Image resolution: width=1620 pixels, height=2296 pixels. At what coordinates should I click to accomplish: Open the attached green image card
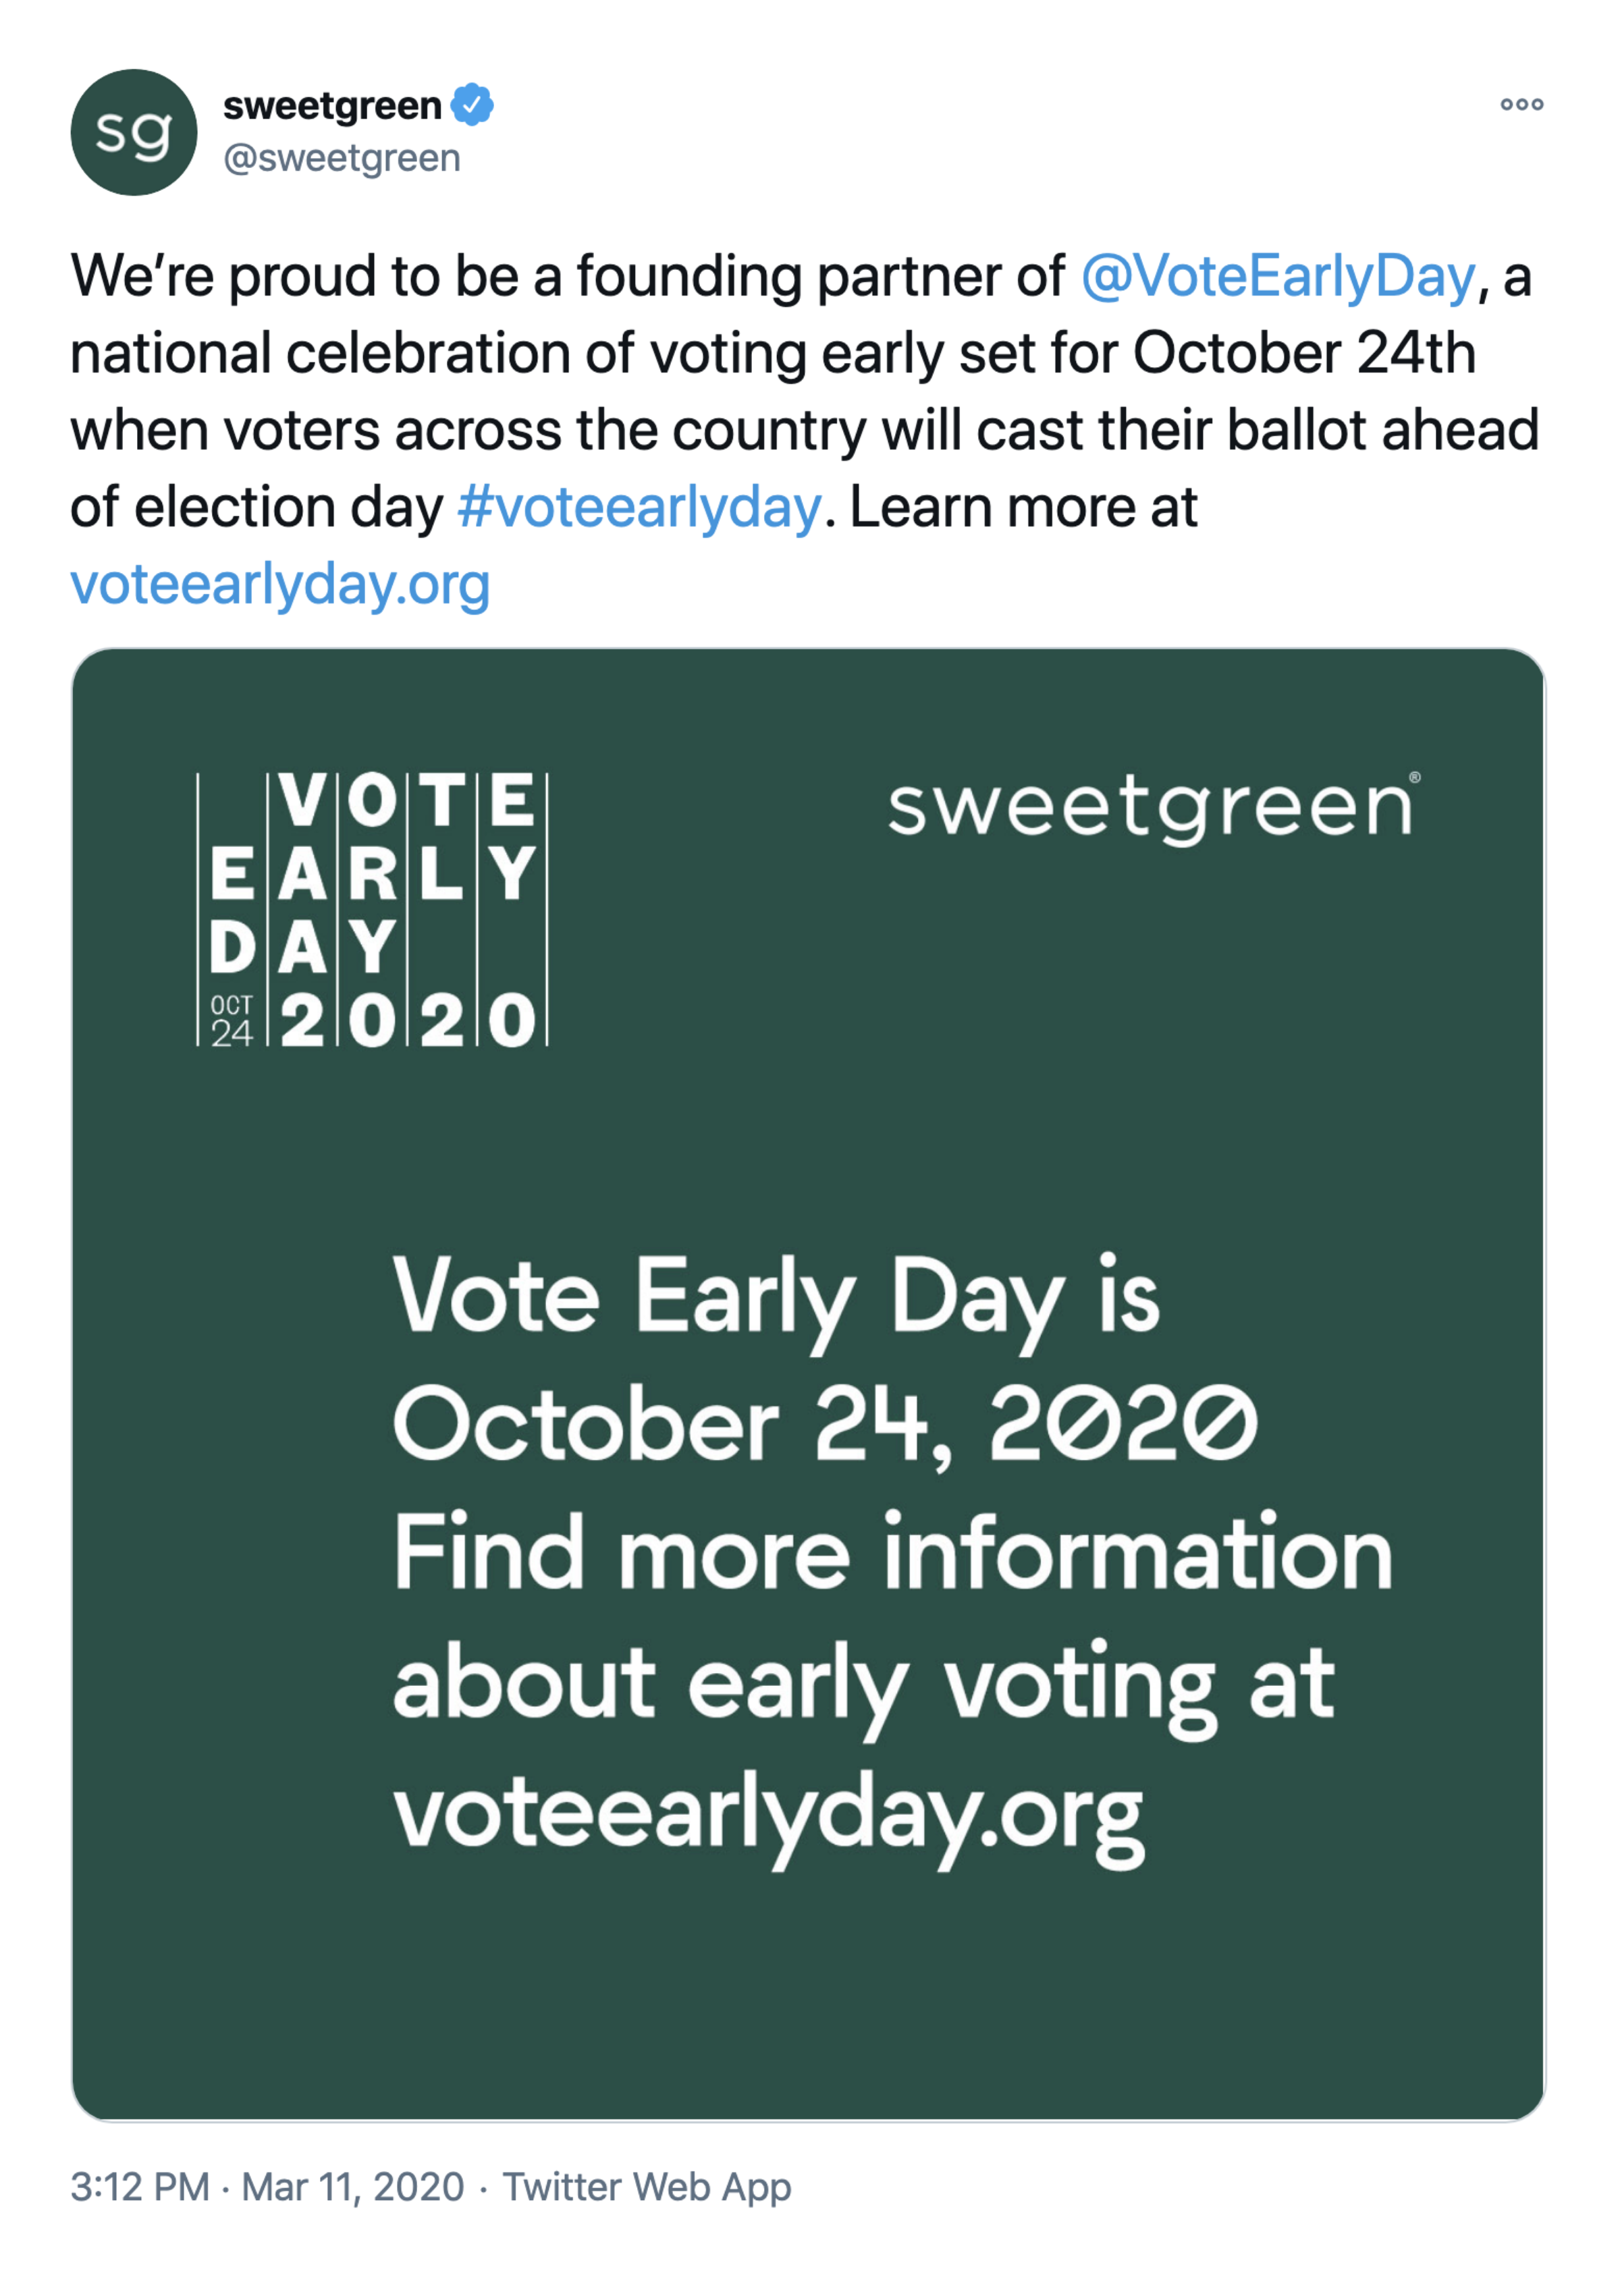click(x=808, y=1384)
